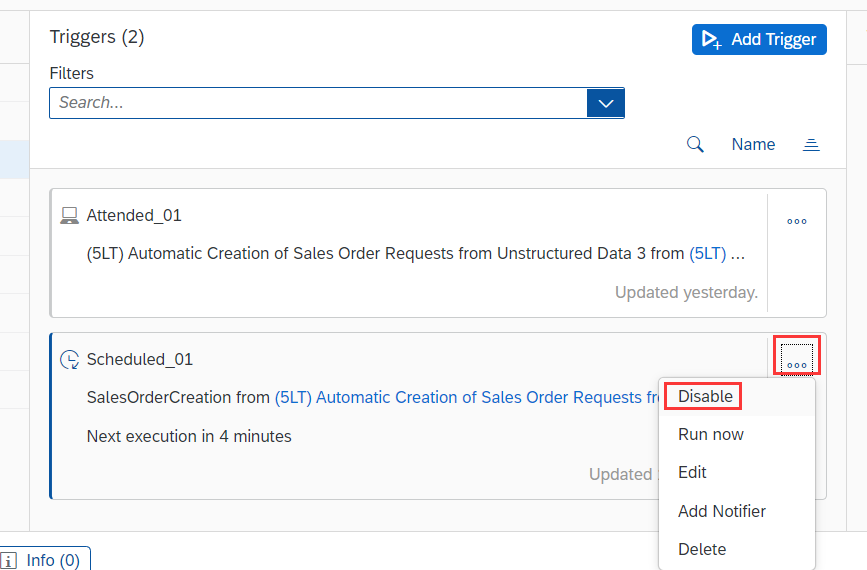
Task: Expand the Filters search dropdown arrow
Action: point(605,103)
